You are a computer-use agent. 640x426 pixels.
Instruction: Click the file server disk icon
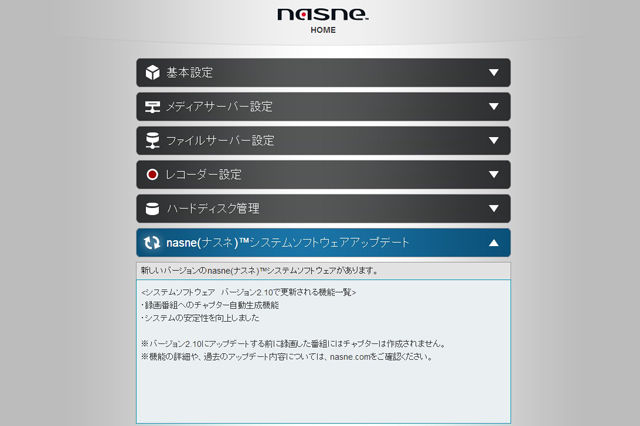coord(153,141)
